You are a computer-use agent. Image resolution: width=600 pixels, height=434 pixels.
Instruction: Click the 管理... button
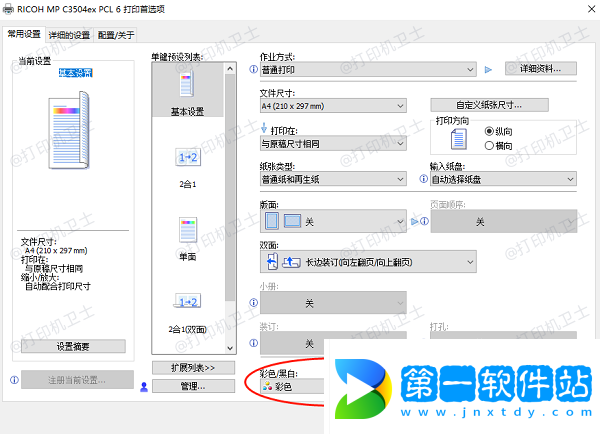tap(193, 386)
